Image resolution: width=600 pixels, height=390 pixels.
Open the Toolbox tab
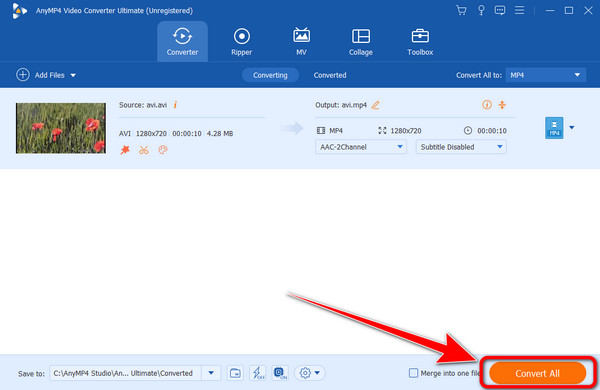(420, 42)
